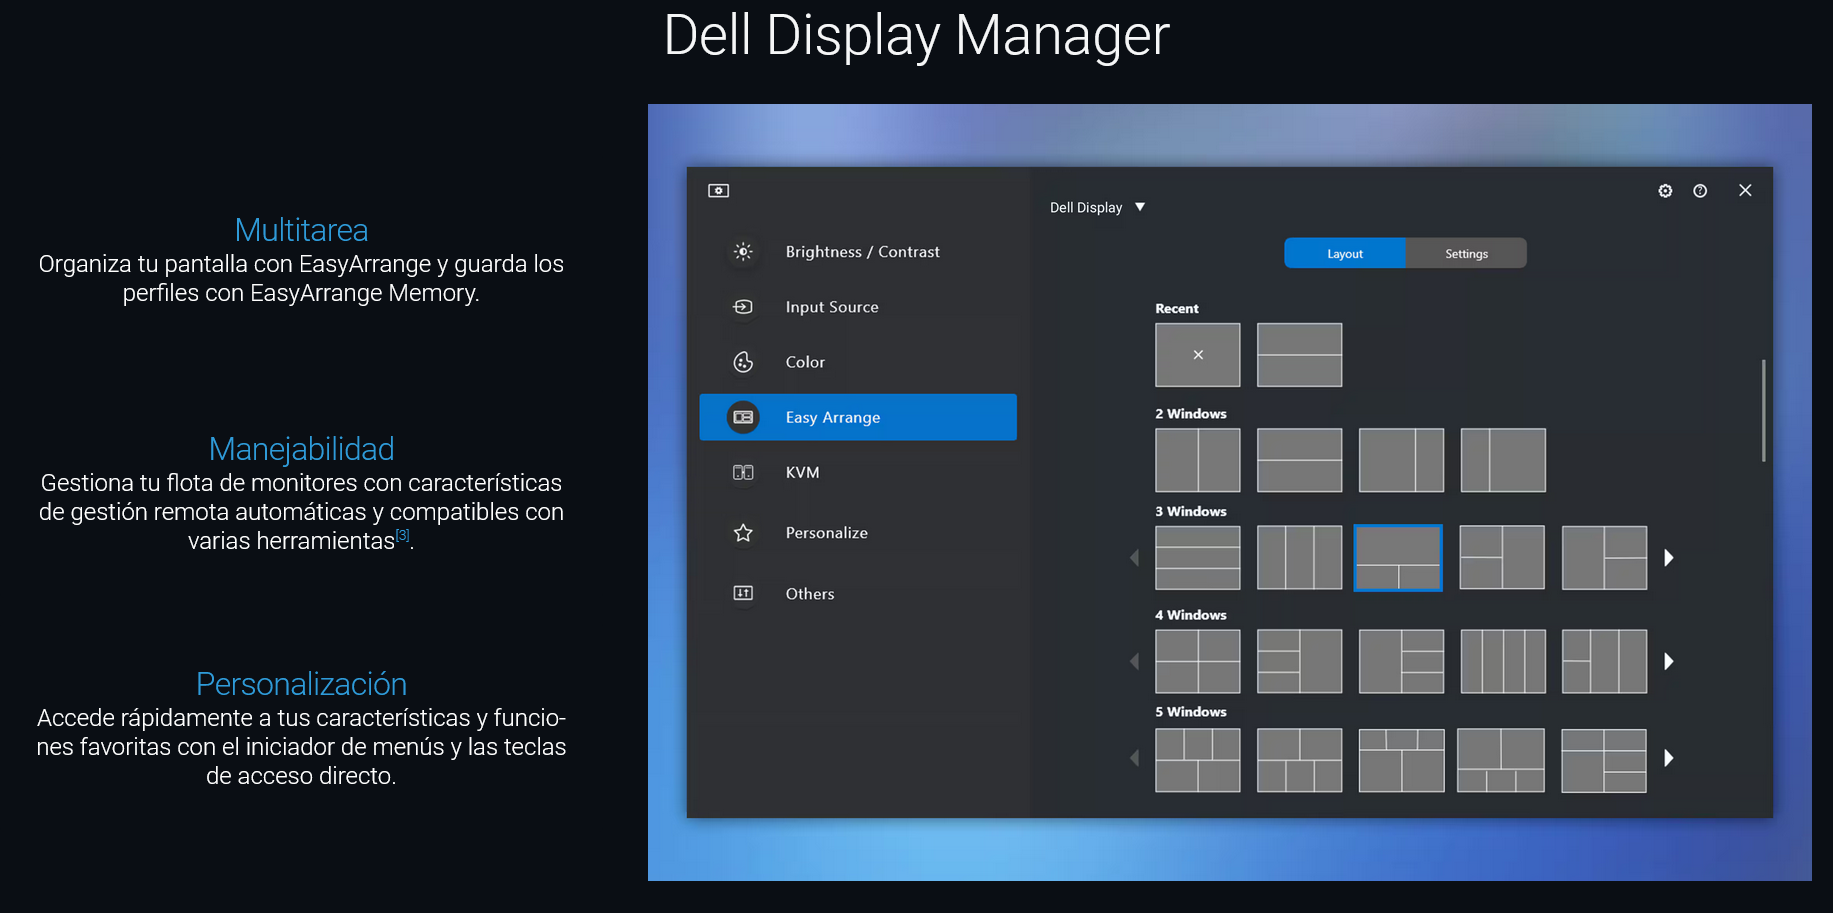Click the monitor icon at top left
1833x913 pixels.
[x=718, y=191]
